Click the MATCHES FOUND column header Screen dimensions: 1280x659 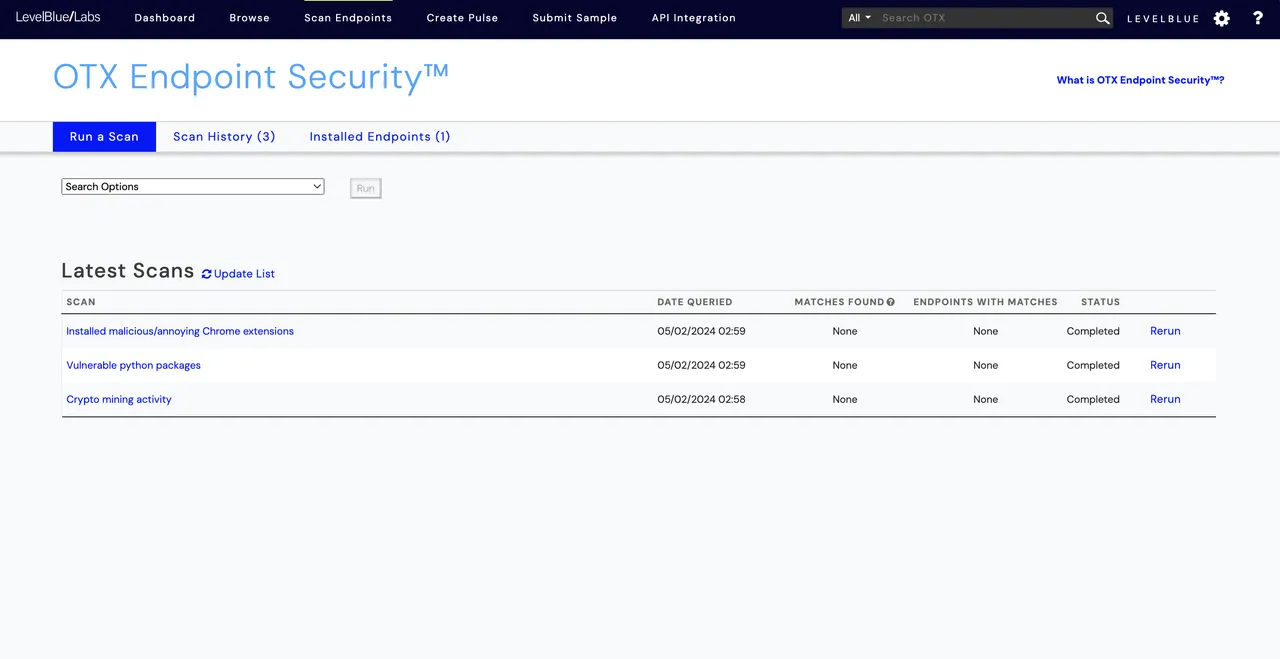click(x=839, y=302)
